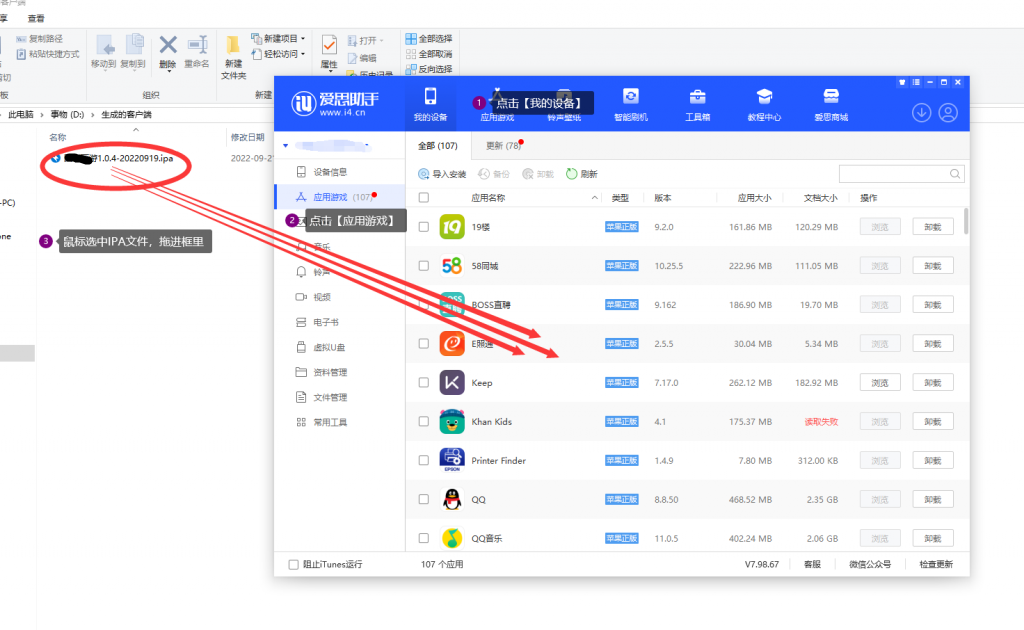Tick the select-all checkbox in app list header
This screenshot has width=1024, height=630.
424,197
